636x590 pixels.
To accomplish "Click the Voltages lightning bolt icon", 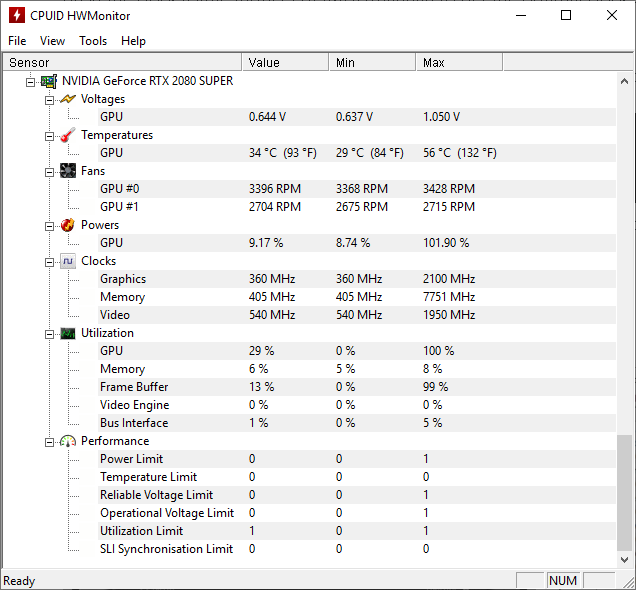I will point(68,99).
